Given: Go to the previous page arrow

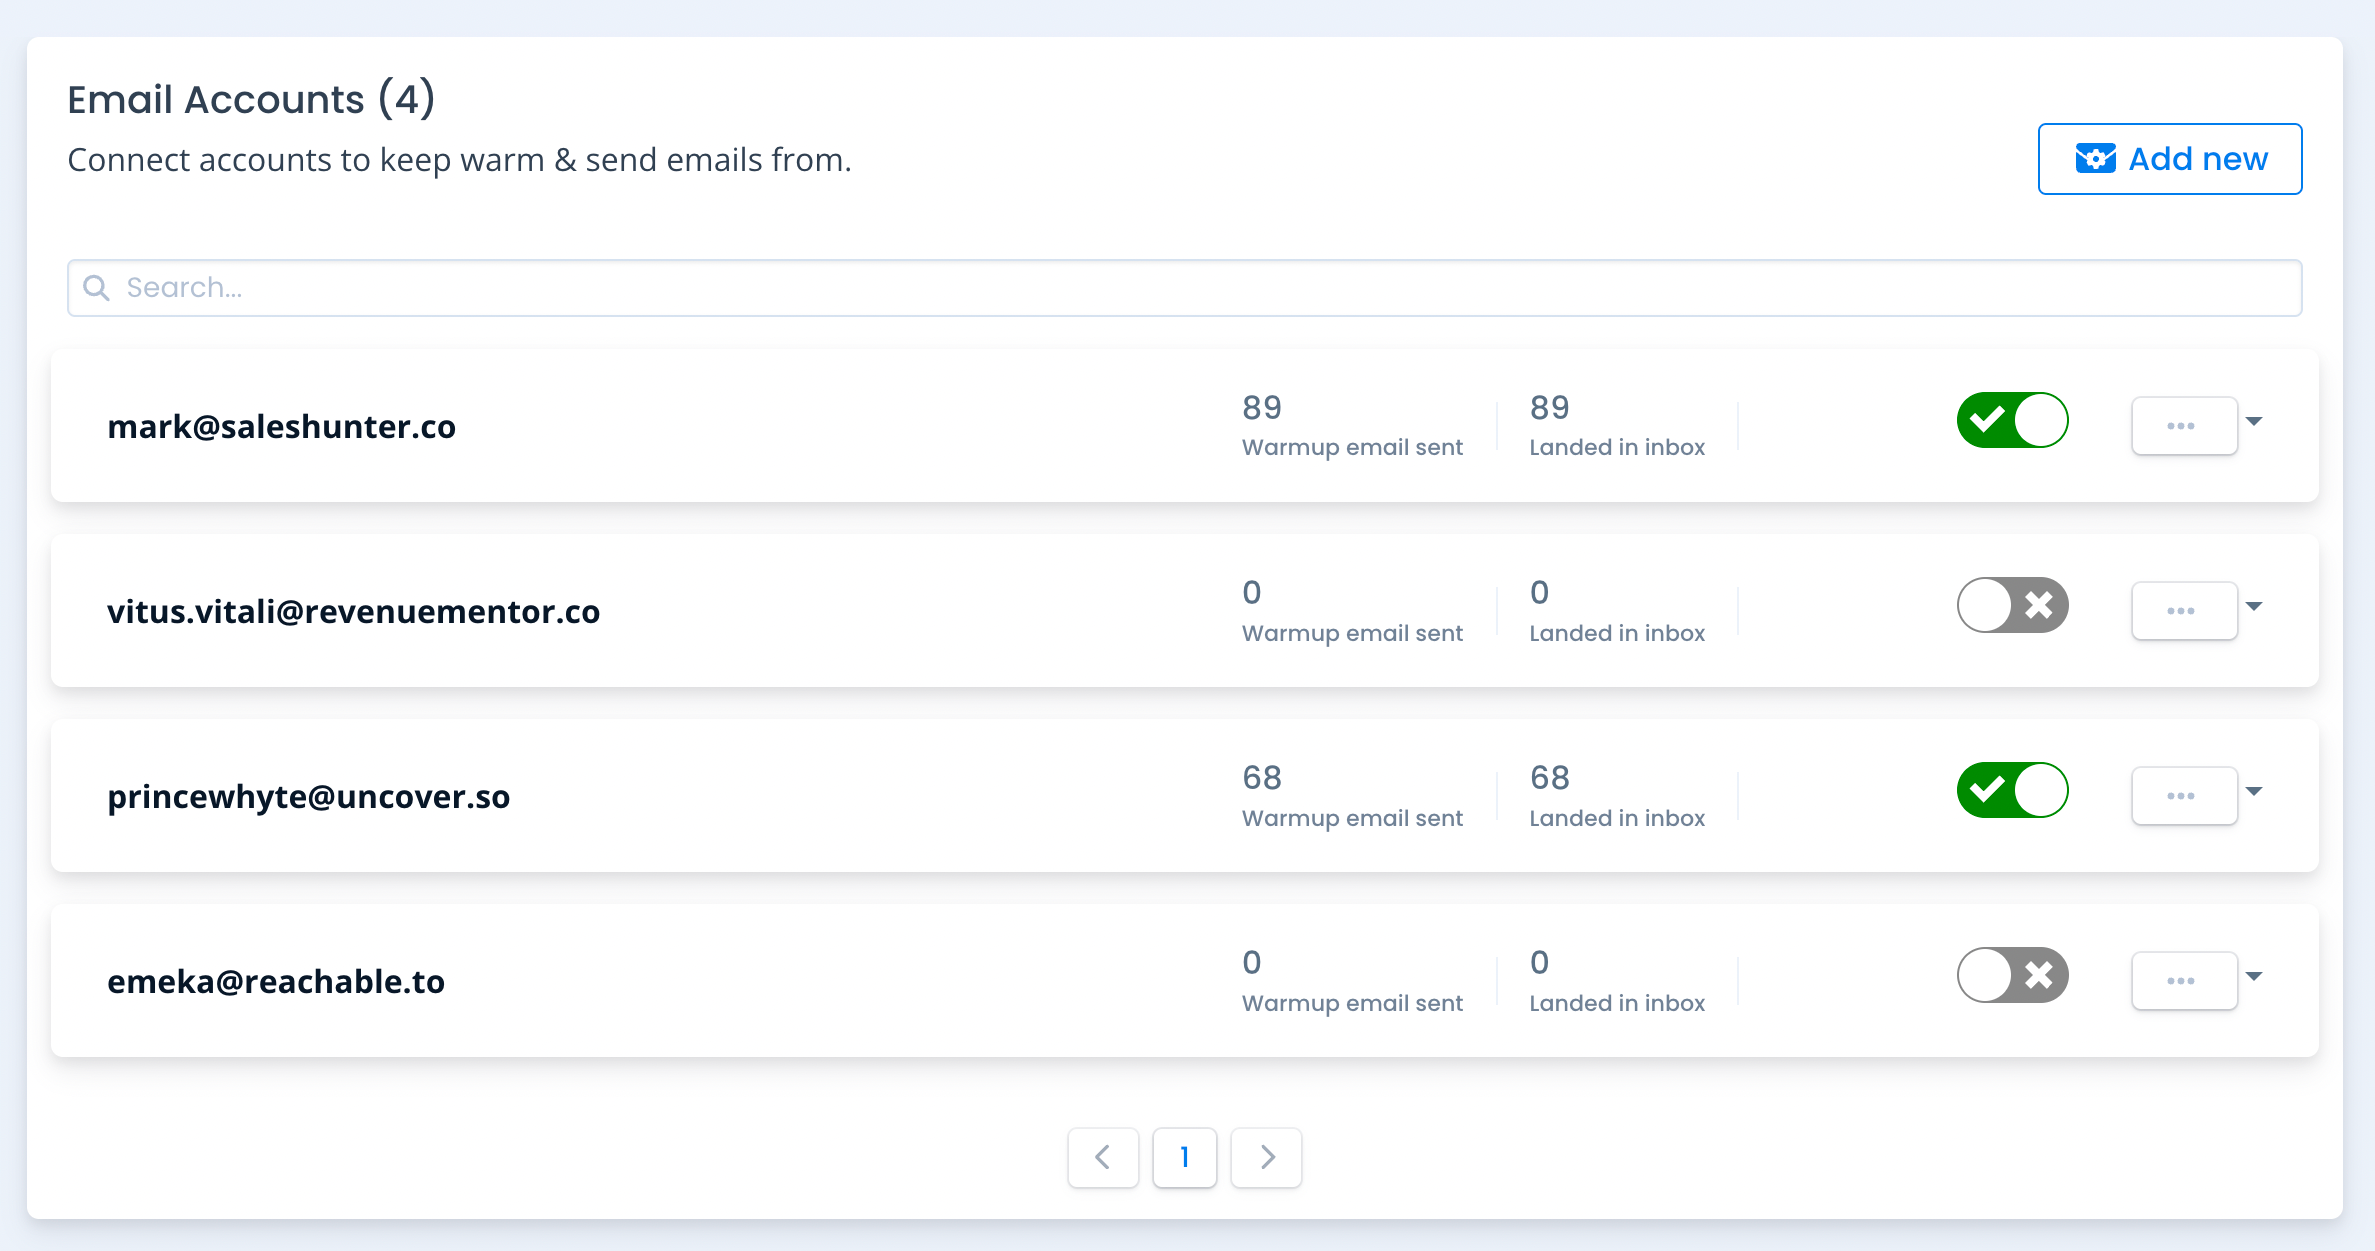Looking at the screenshot, I should [1102, 1157].
